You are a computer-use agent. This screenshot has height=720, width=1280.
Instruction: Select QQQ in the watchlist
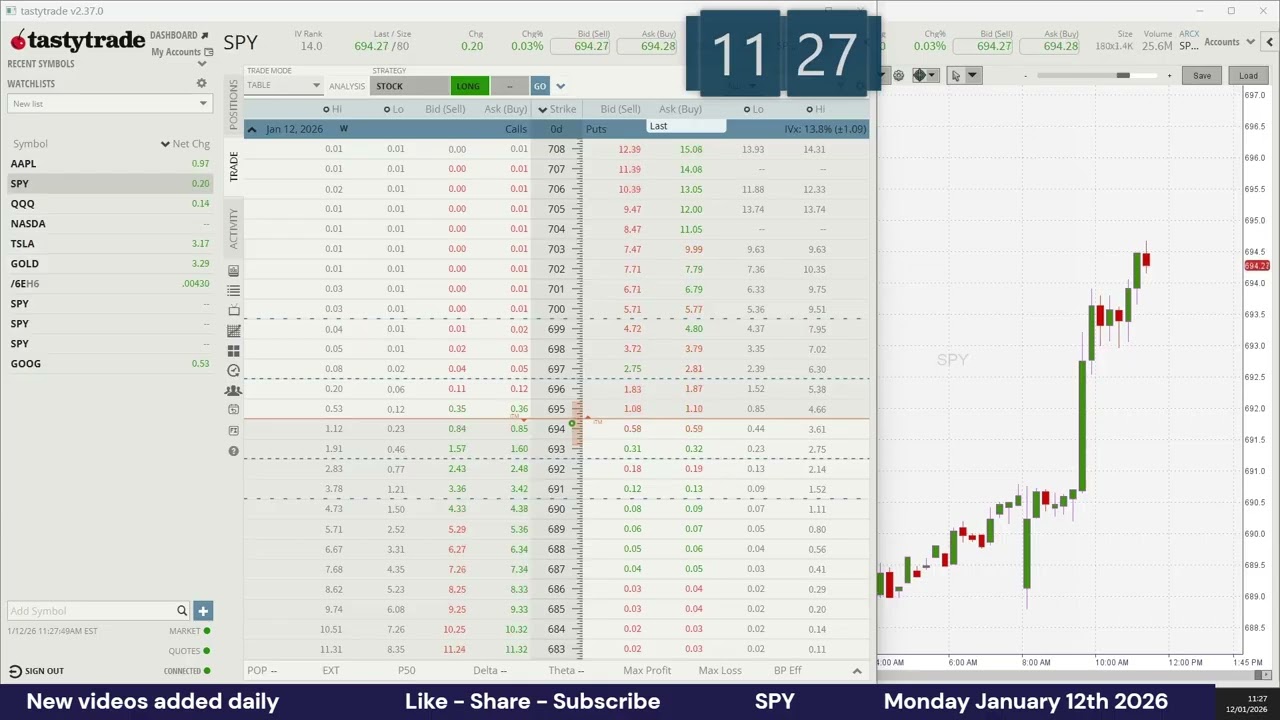[109, 204]
